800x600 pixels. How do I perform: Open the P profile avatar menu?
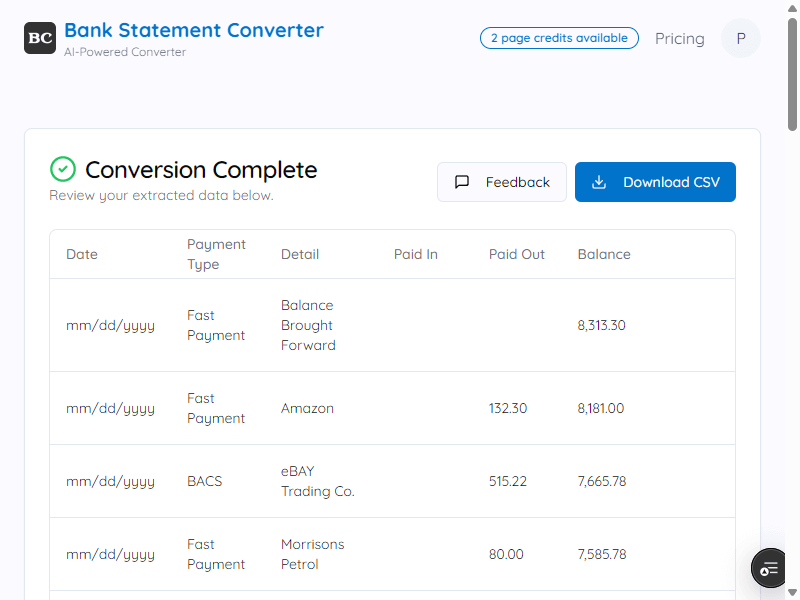(741, 38)
